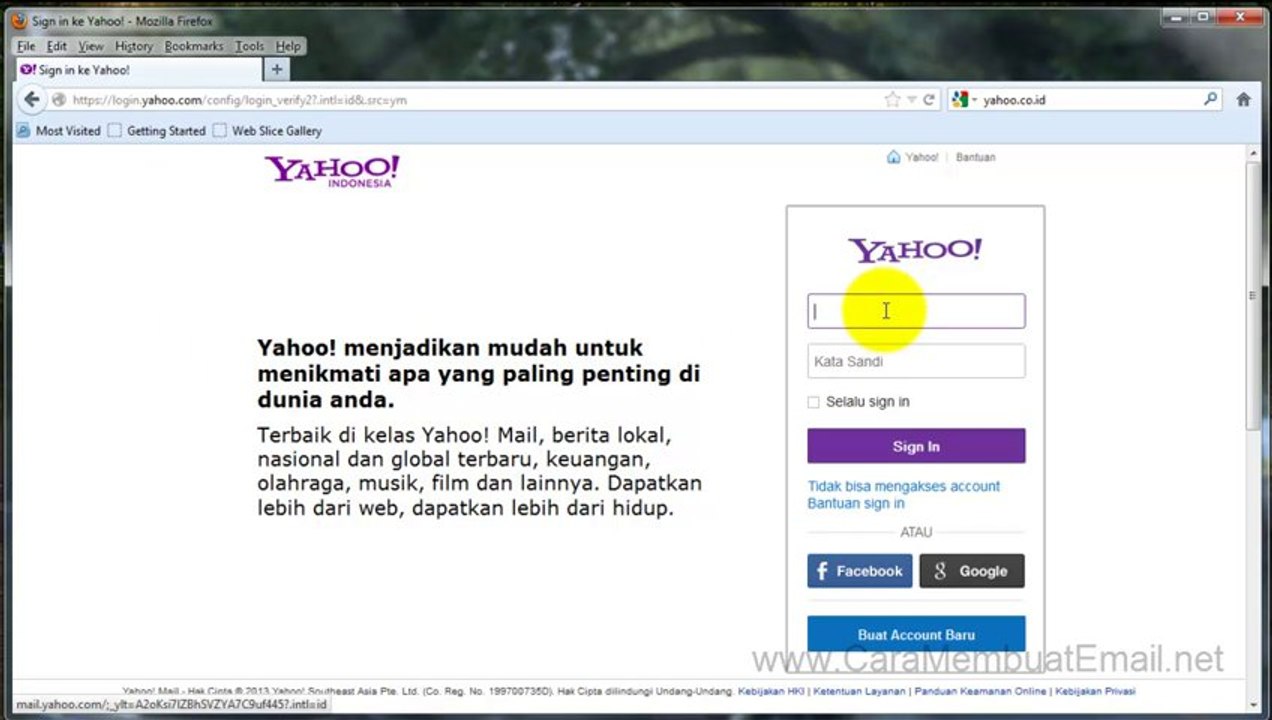Open the 'Kebijakan Privasi' footer link

[1095, 691]
